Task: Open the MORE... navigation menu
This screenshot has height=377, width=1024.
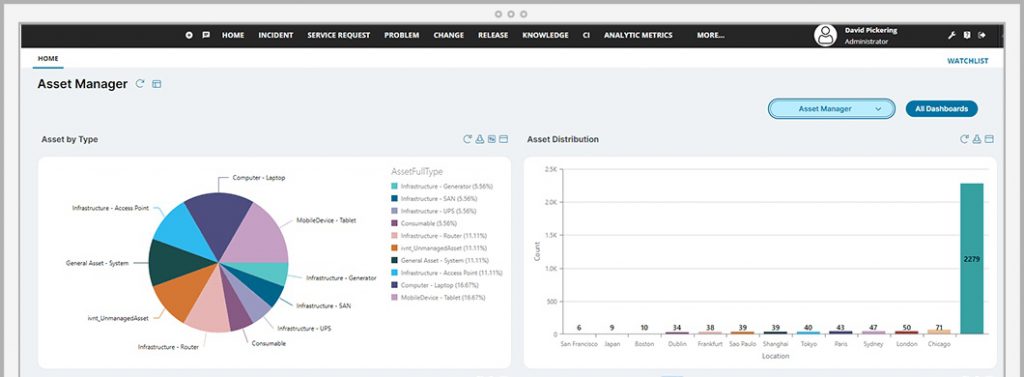Action: pos(711,35)
